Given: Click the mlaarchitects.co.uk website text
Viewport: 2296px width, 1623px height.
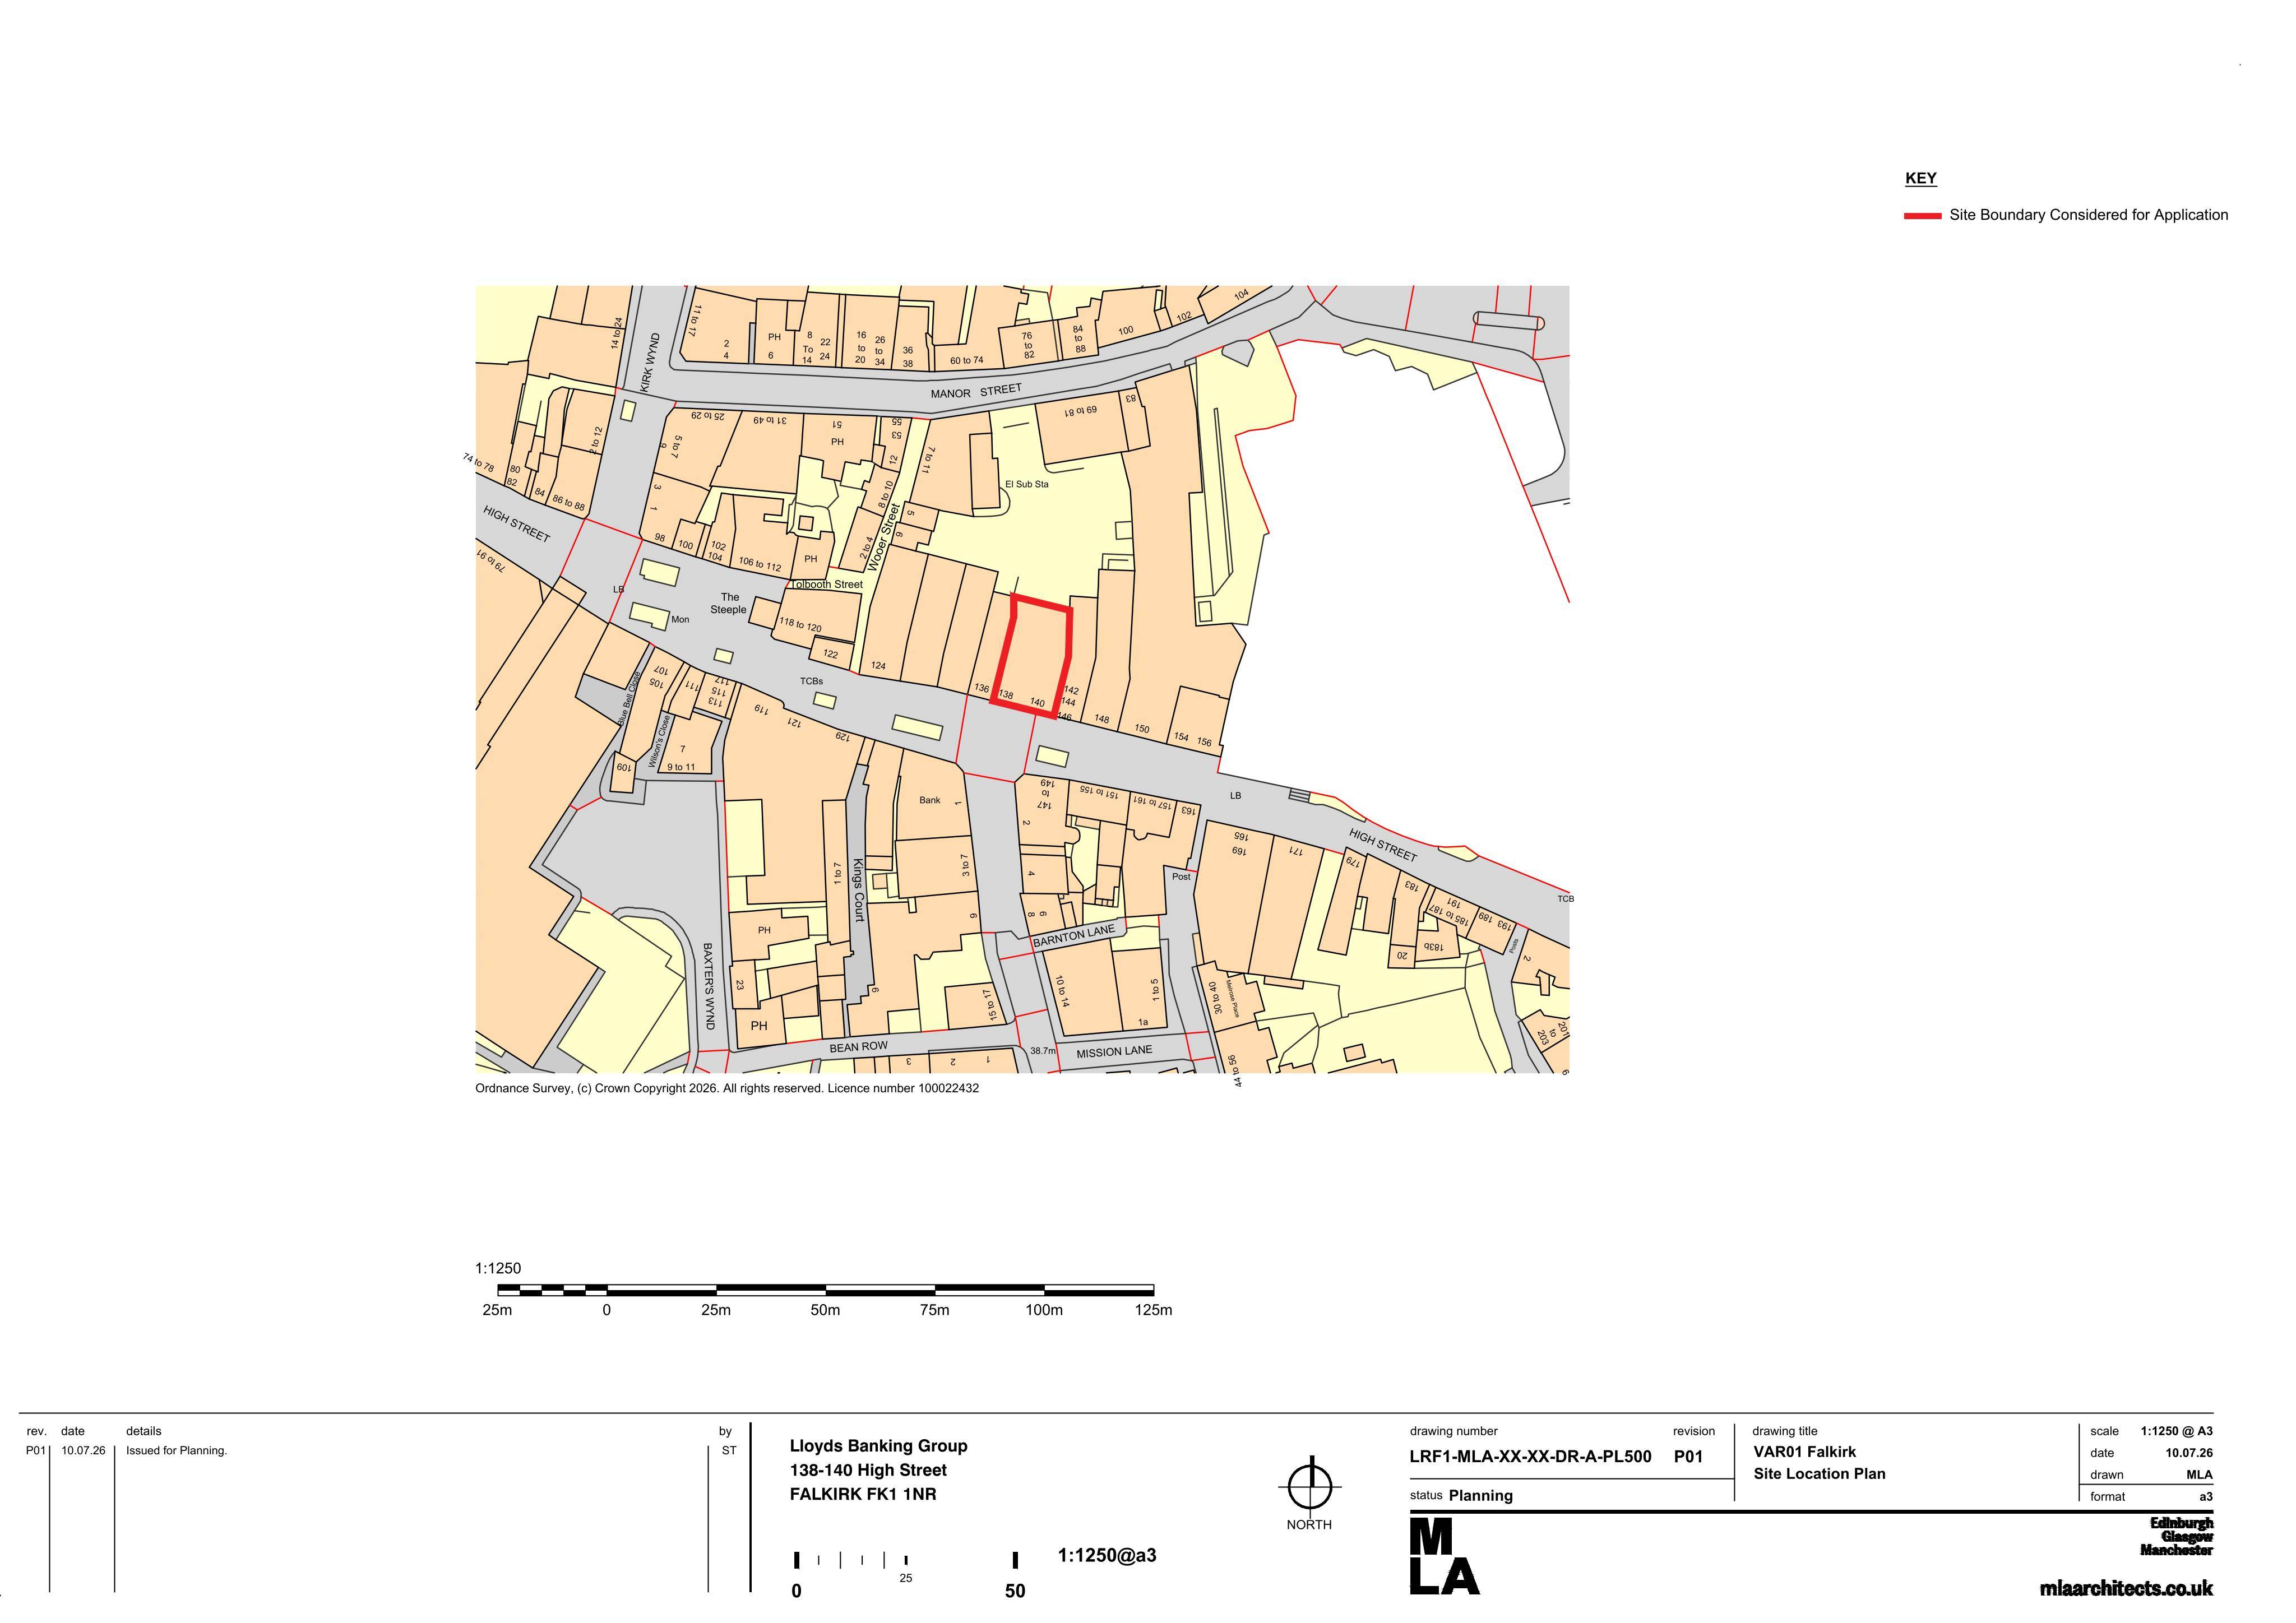Looking at the screenshot, I should coord(2126,1588).
